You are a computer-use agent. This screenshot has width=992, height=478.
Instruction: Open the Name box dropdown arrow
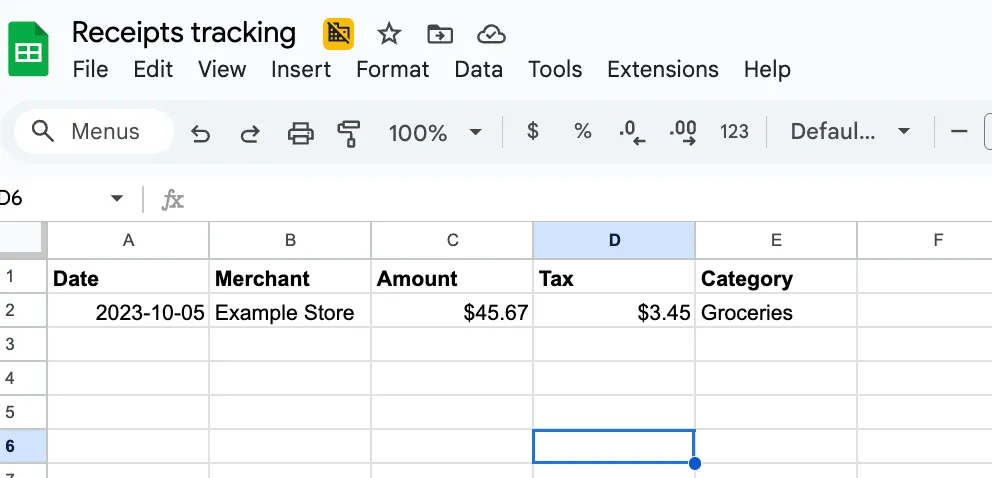tap(116, 199)
